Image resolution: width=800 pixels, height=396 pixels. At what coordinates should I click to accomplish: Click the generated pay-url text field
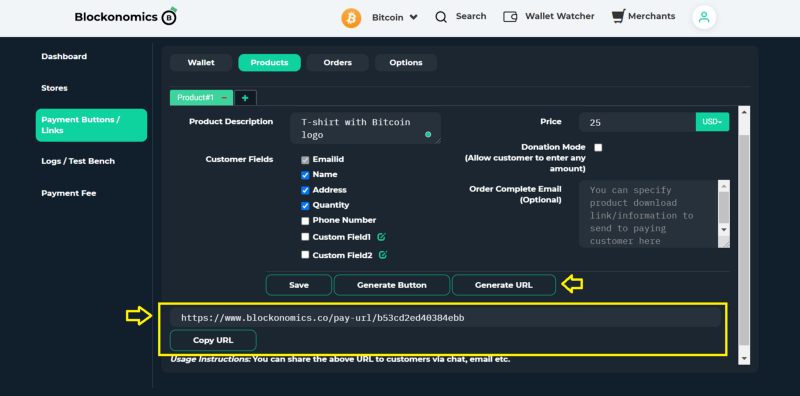coord(445,318)
